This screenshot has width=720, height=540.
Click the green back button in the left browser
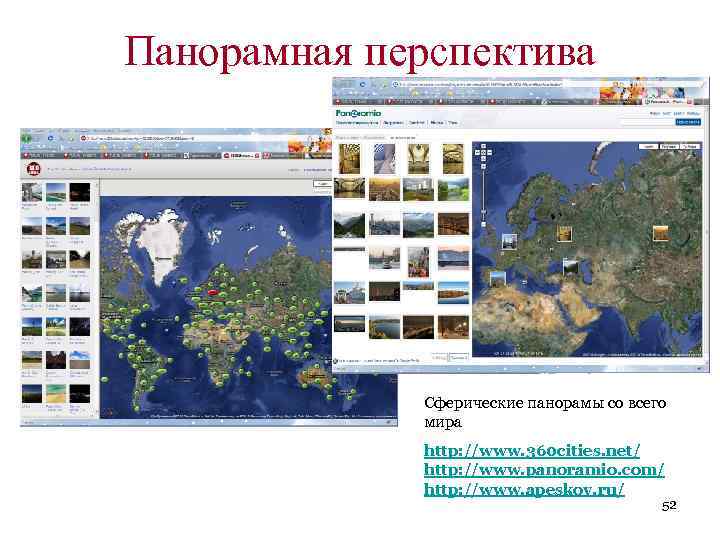pos(27,138)
